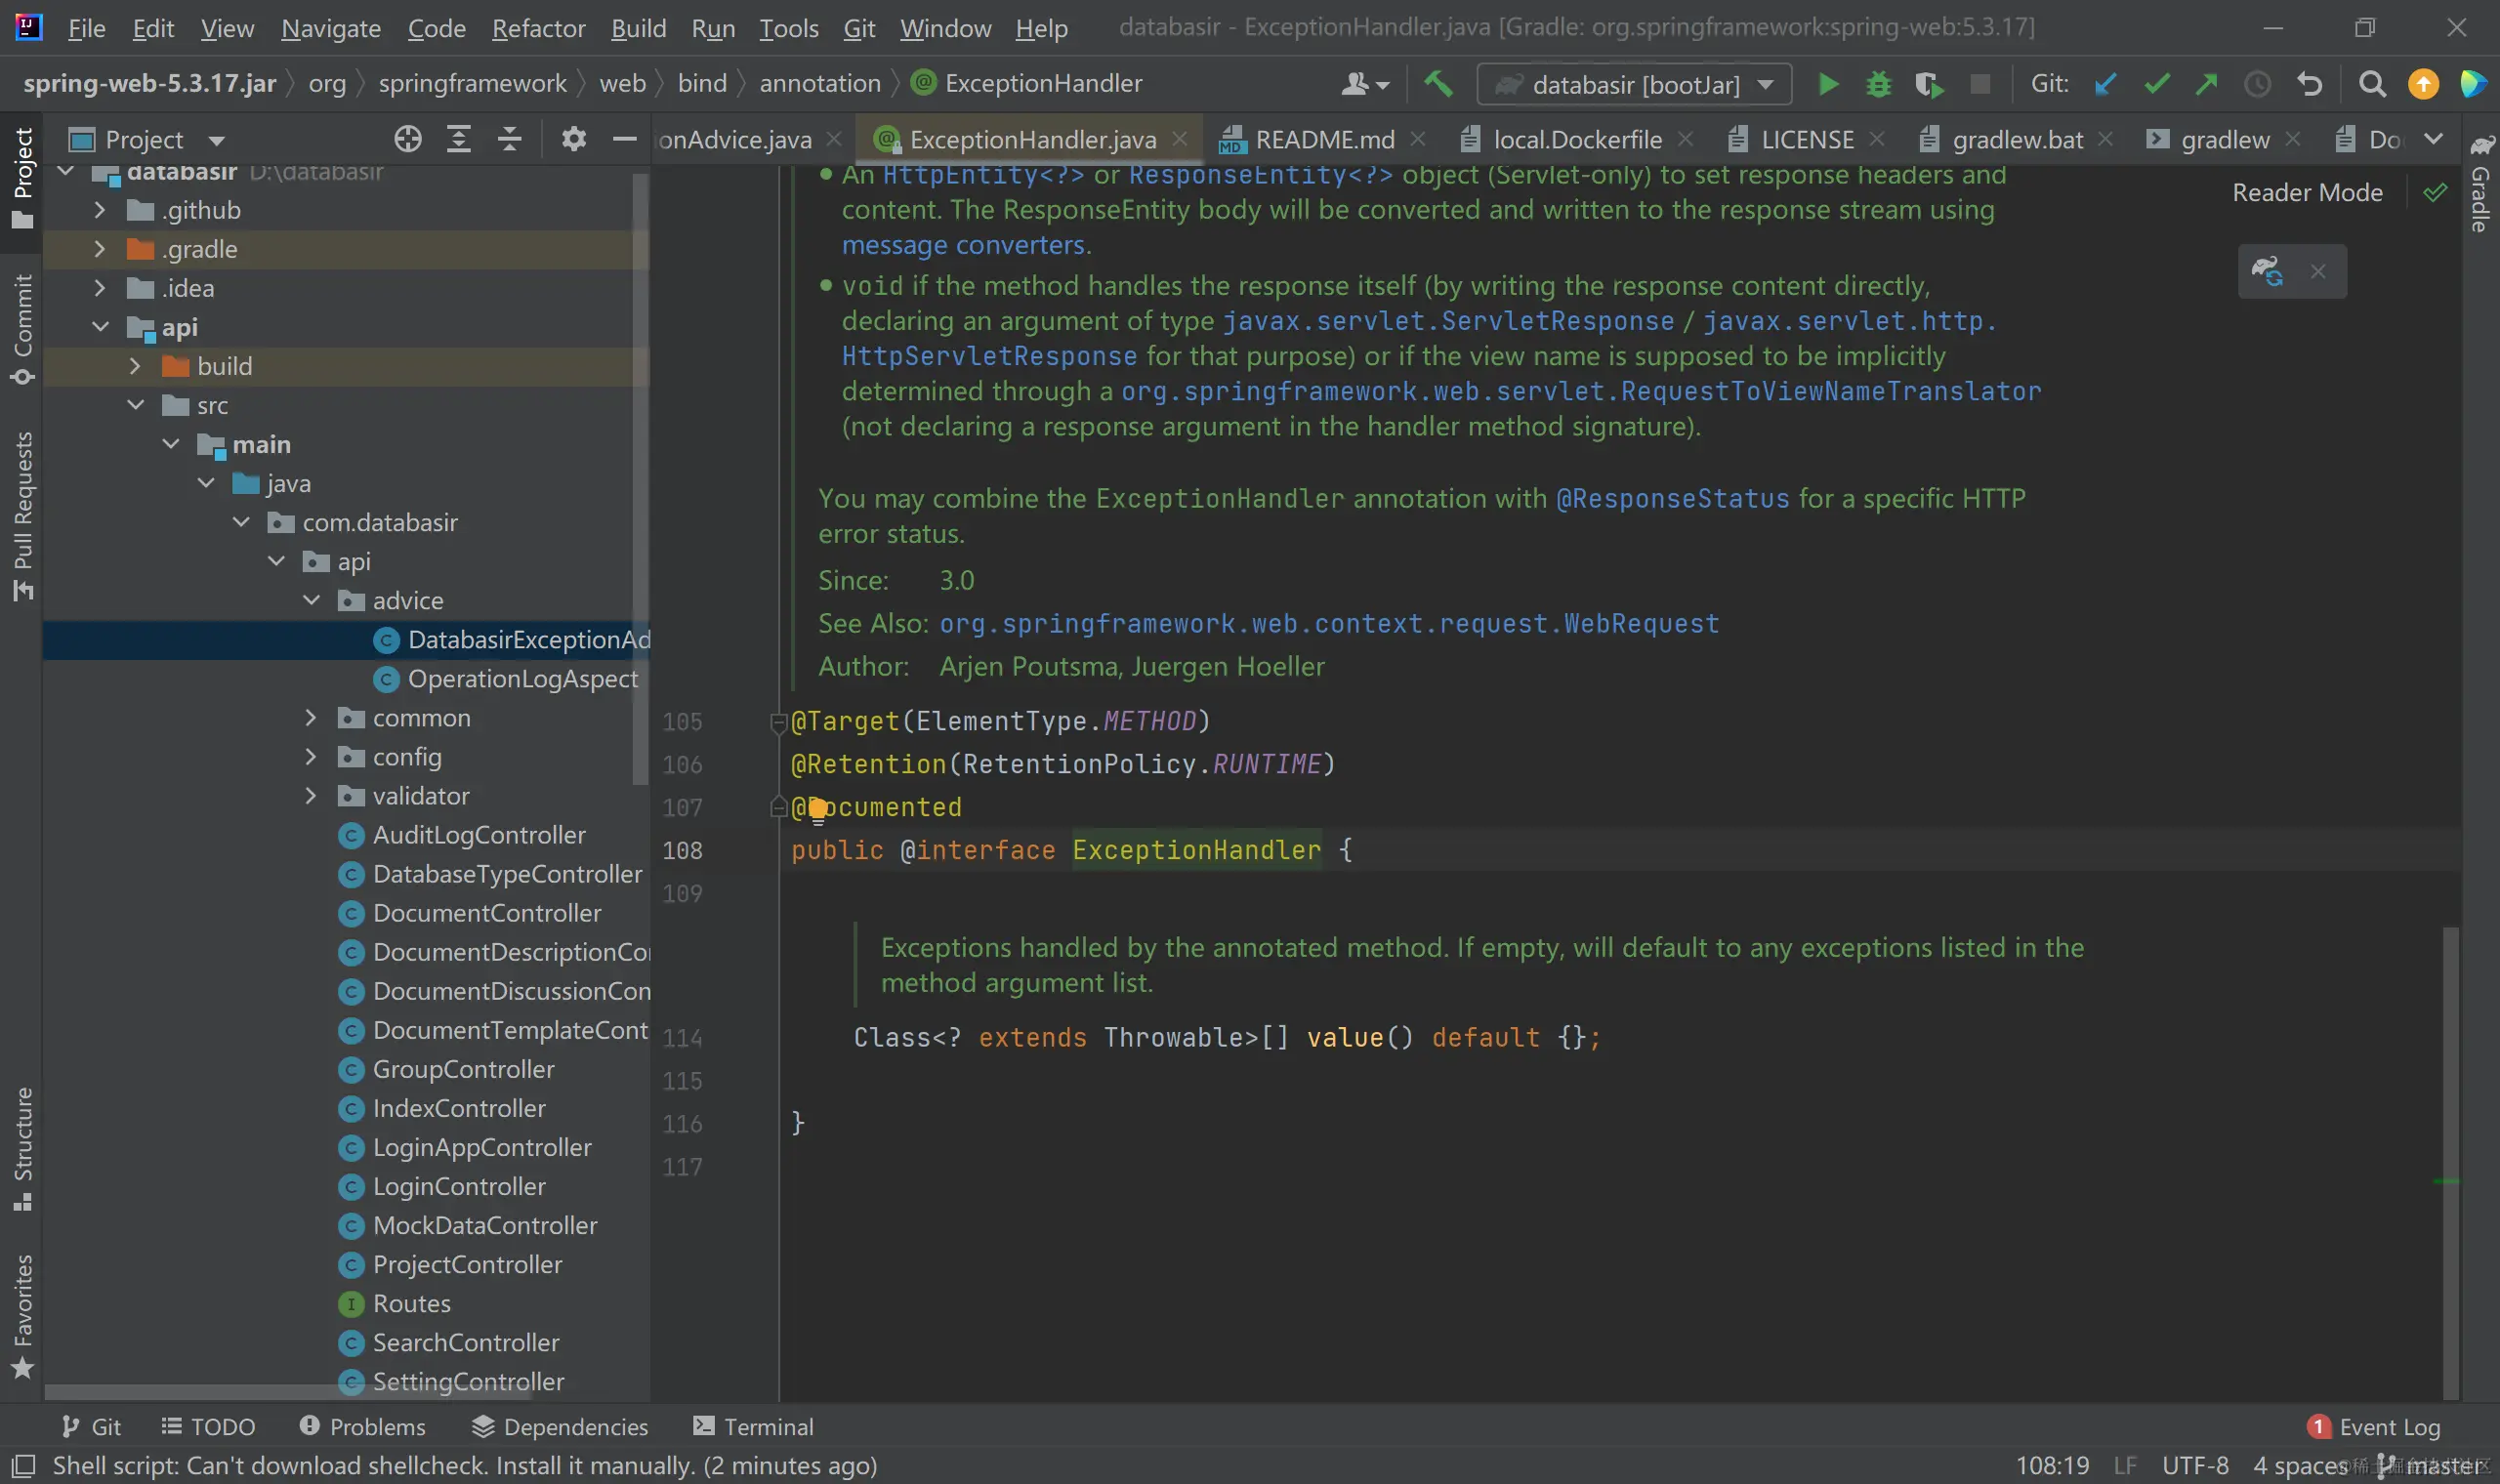Open Project panel settings gear

pyautogui.click(x=573, y=139)
